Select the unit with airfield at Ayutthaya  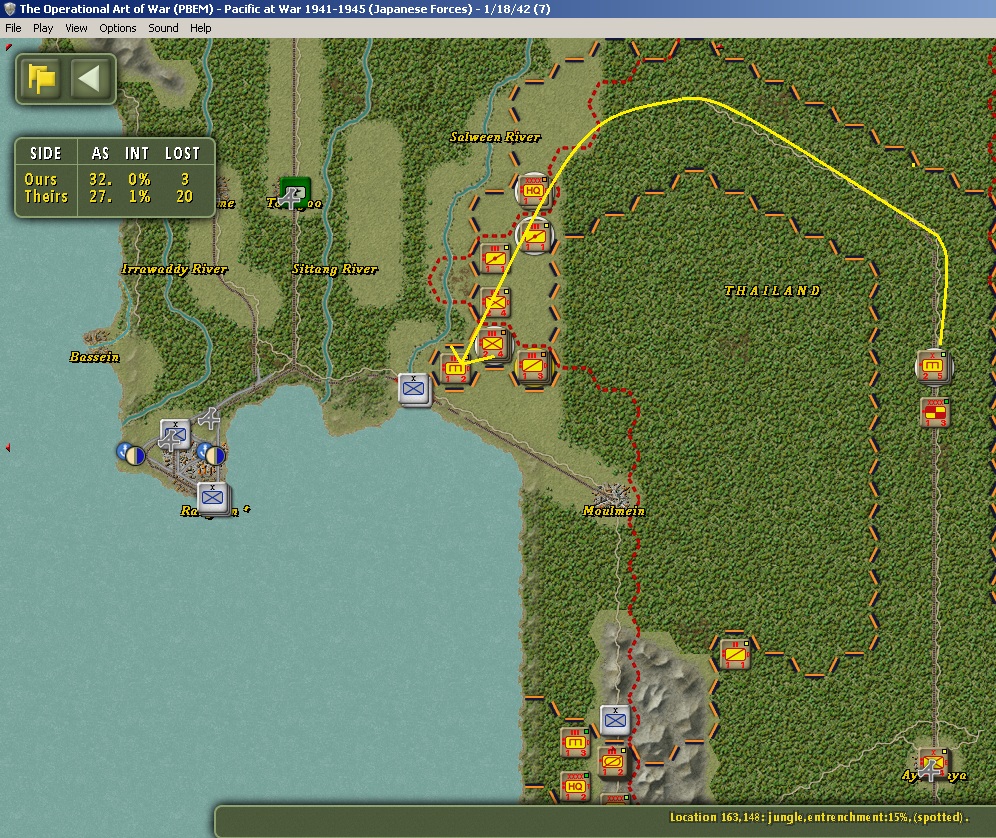tap(932, 764)
